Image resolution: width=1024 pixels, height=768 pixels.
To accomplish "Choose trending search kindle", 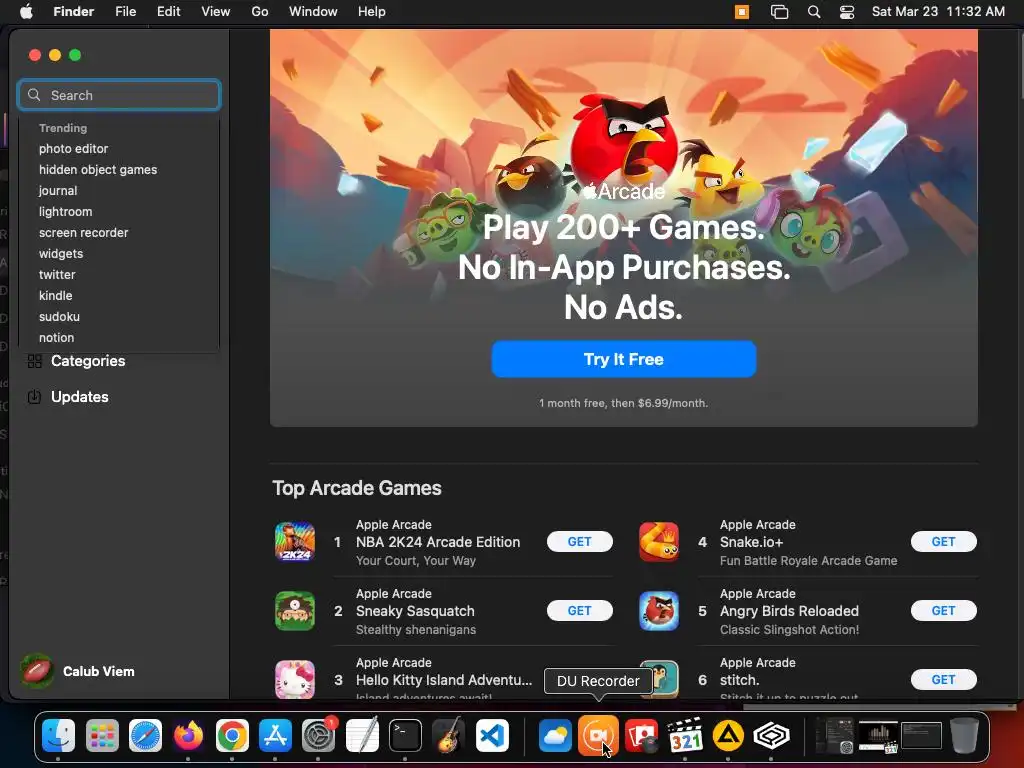I will coord(56,296).
